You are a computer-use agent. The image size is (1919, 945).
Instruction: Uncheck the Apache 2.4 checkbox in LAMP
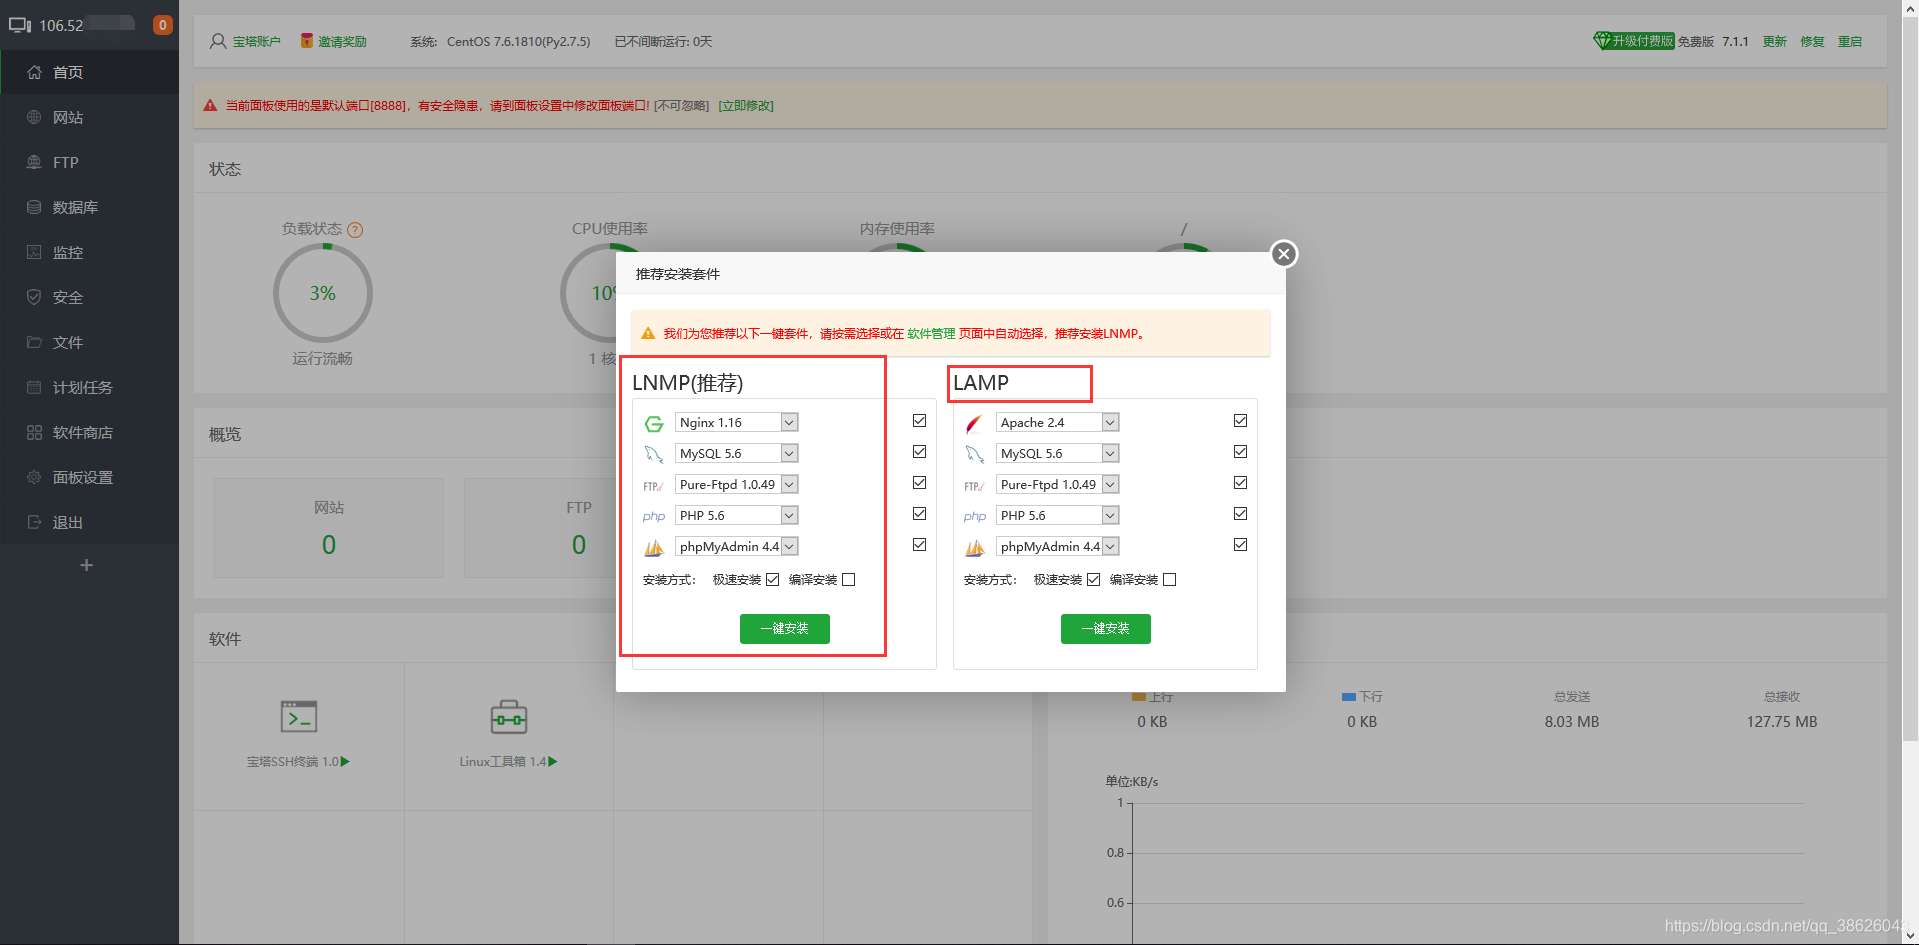1241,421
